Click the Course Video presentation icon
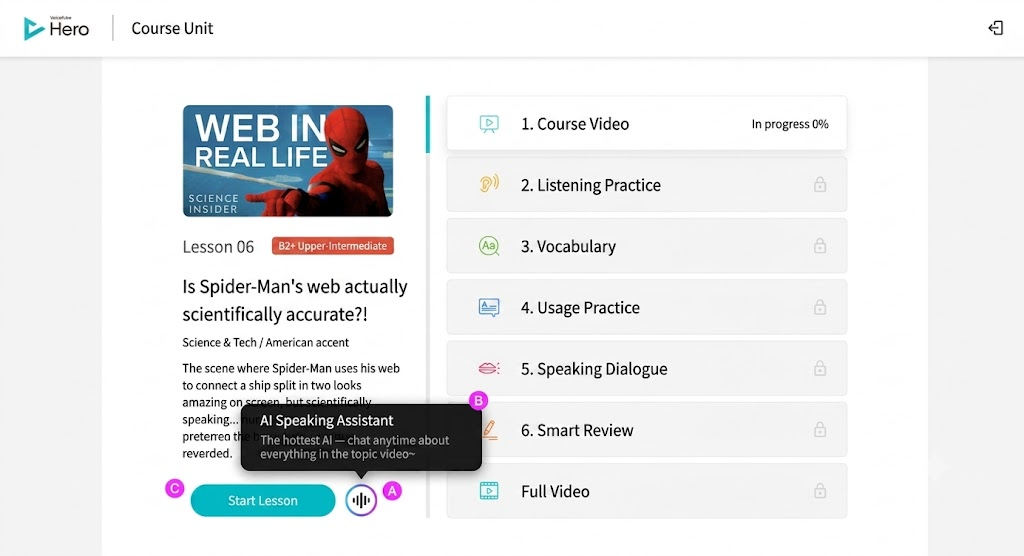1024x556 pixels. 488,123
